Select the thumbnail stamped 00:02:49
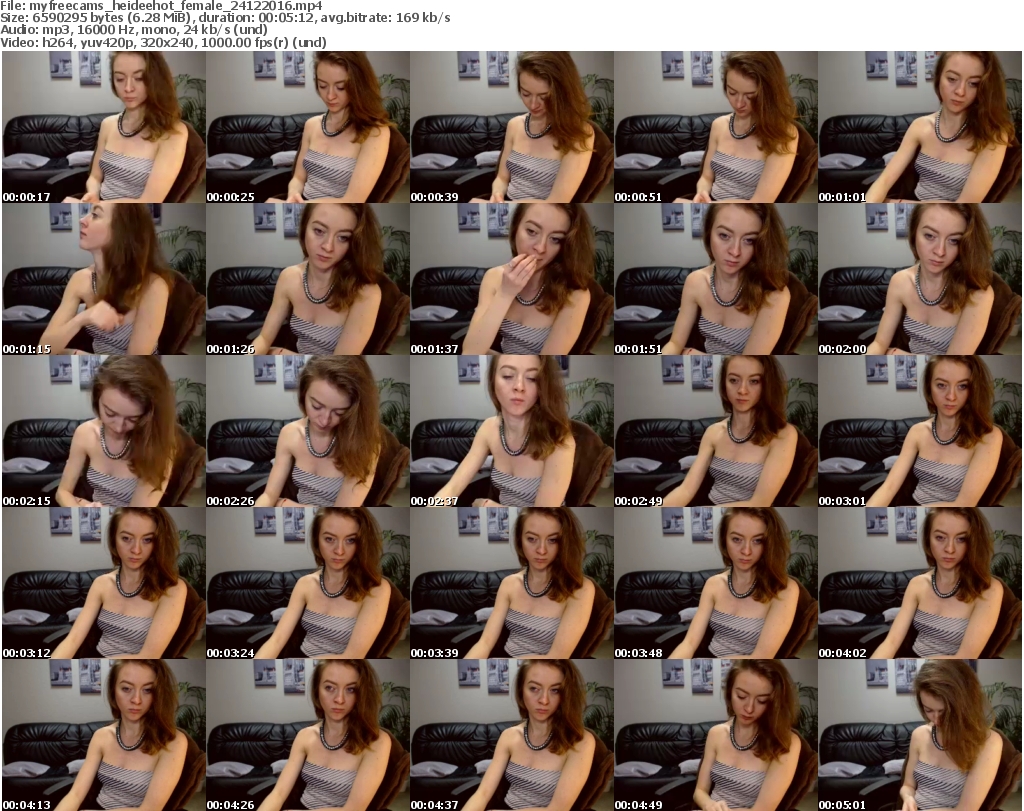1024x811 pixels. 716,431
